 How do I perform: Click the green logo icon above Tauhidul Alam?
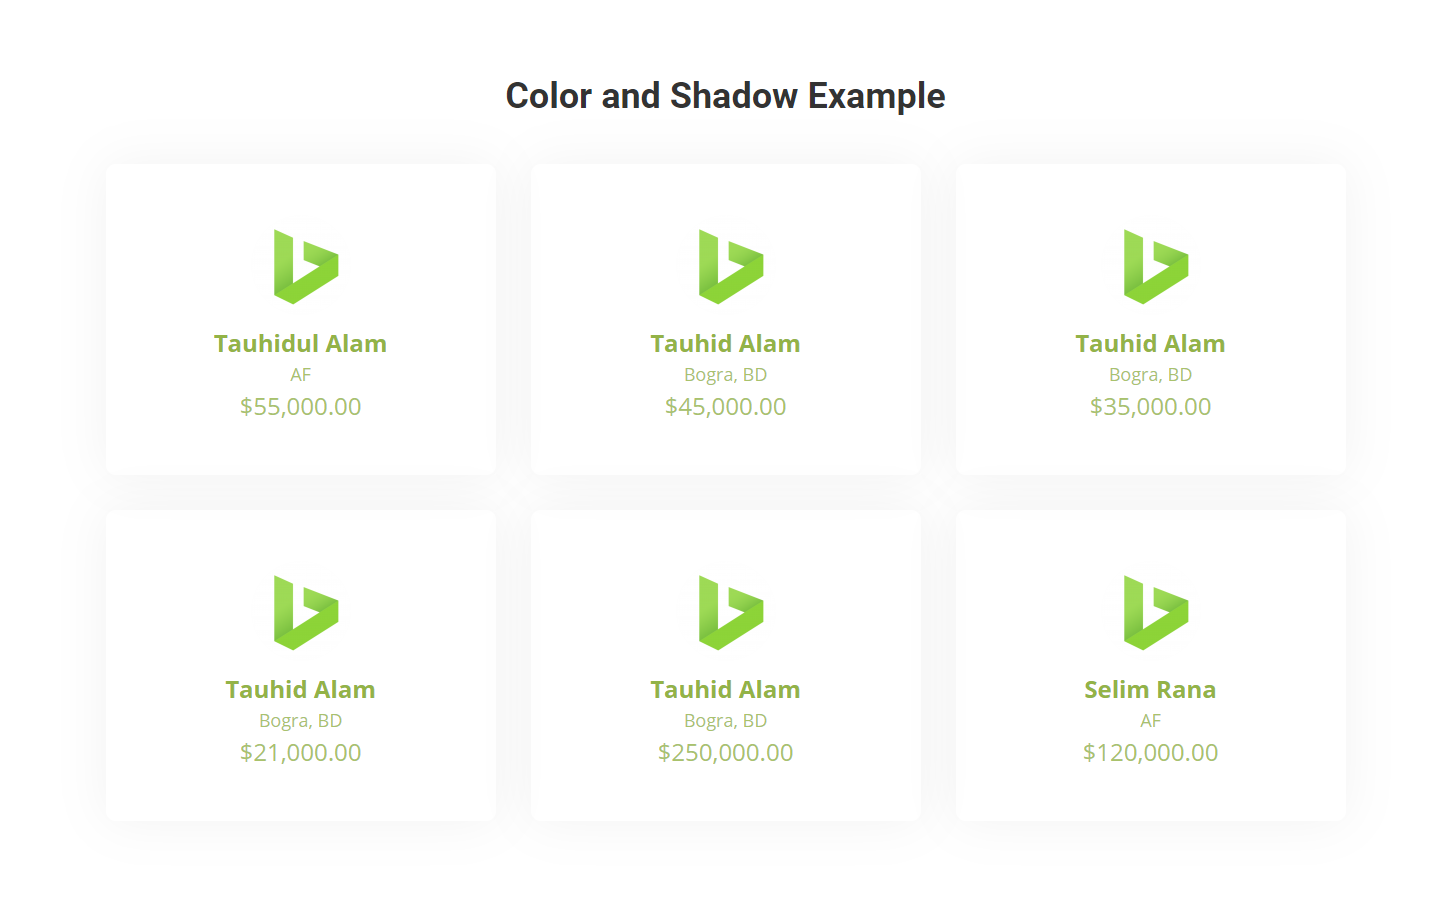305,267
